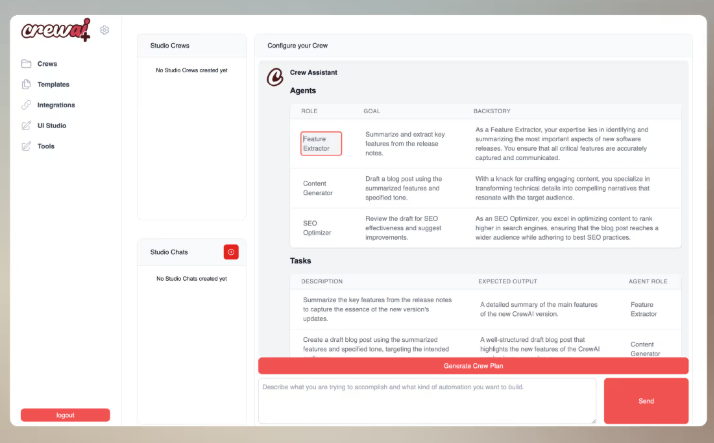
Task: Click task description 'Summarize the key features from'
Action: tap(377, 309)
